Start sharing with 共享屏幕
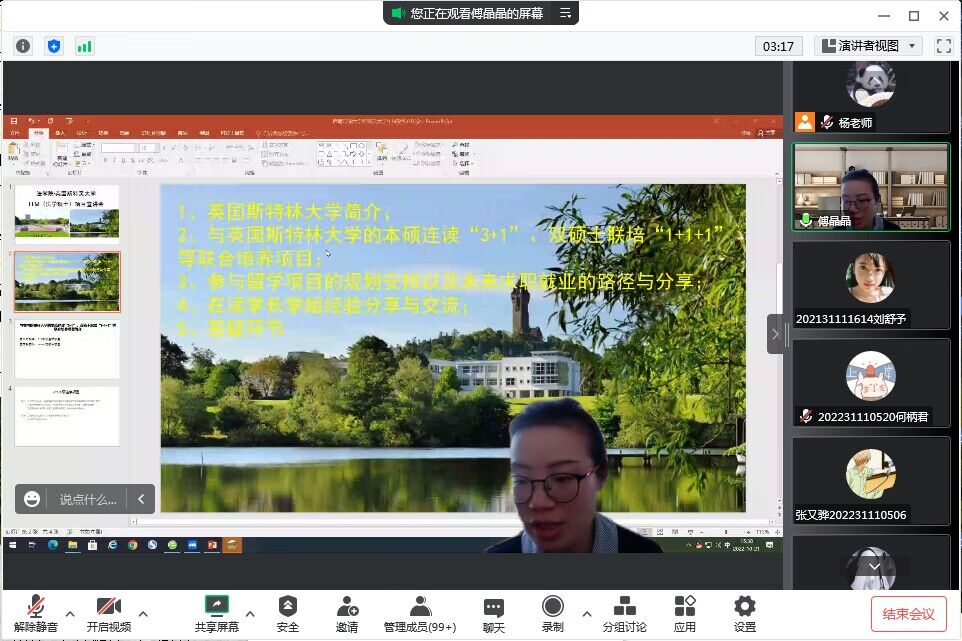 (217, 613)
